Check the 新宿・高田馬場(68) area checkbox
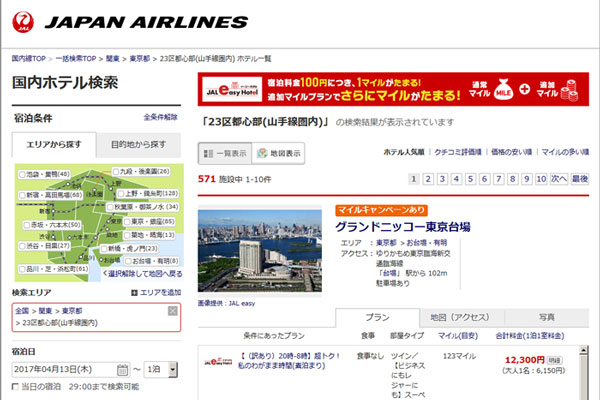The height and width of the screenshot is (400, 600). (x=22, y=195)
